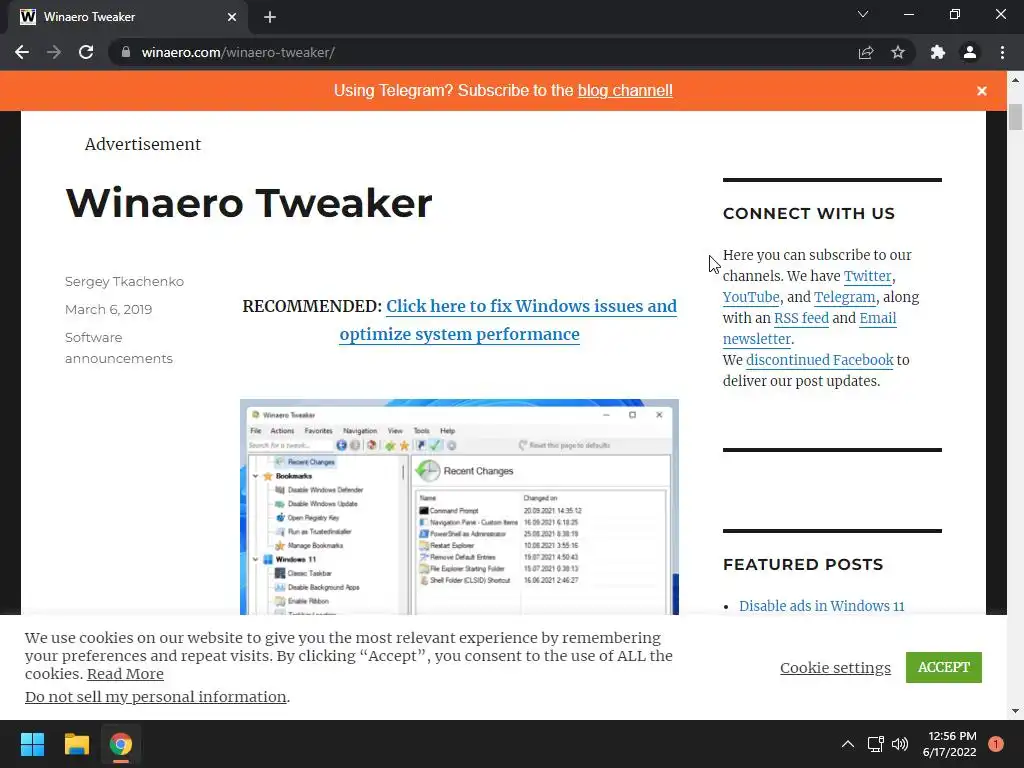Click the forward navigation arrow
The image size is (1024, 768).
pyautogui.click(x=54, y=52)
